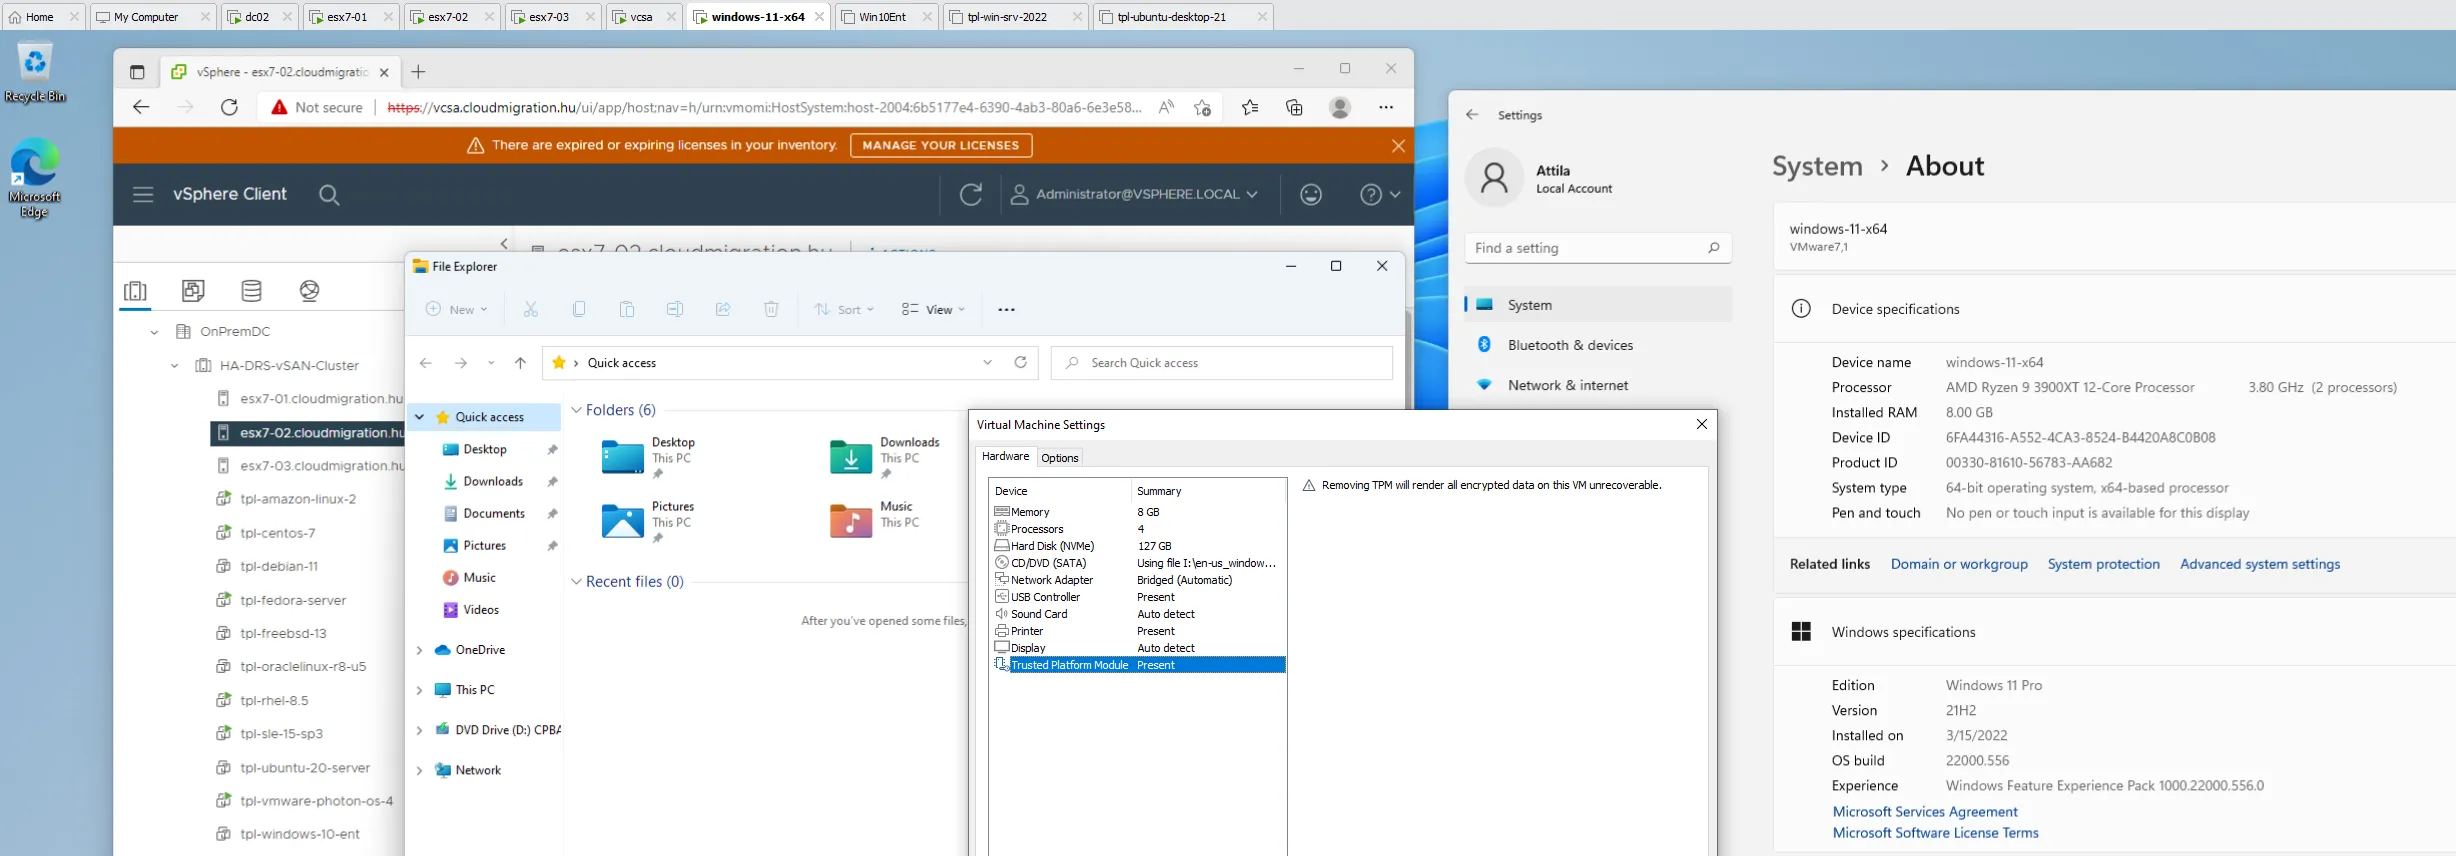Screen dimensions: 2456x856
Task: Click the Cut icon in File Explorer
Action: click(531, 310)
